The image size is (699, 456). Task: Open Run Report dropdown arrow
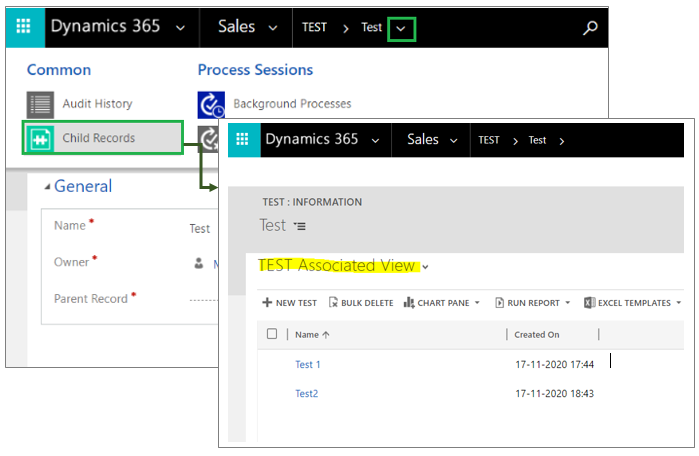pos(567,303)
